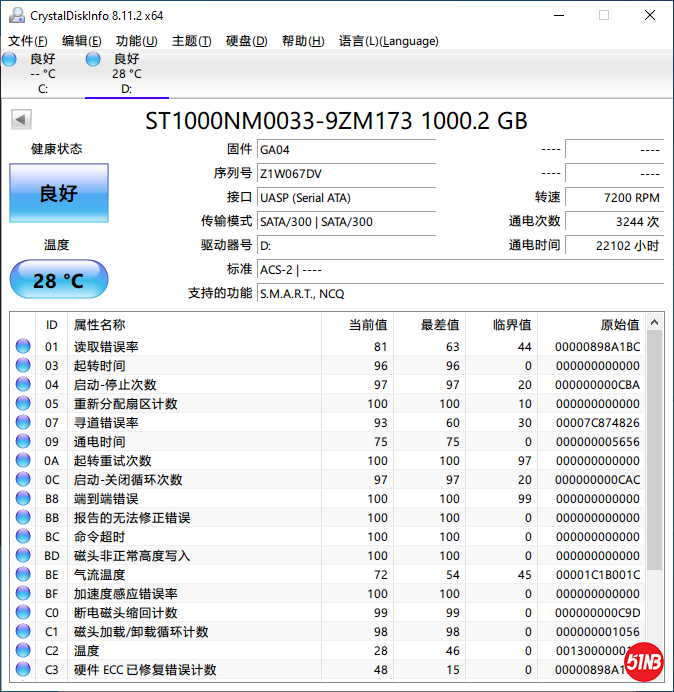Viewport: 674px width, 692px height.
Task: Click the status orb for attribute BE
Action: point(23,575)
